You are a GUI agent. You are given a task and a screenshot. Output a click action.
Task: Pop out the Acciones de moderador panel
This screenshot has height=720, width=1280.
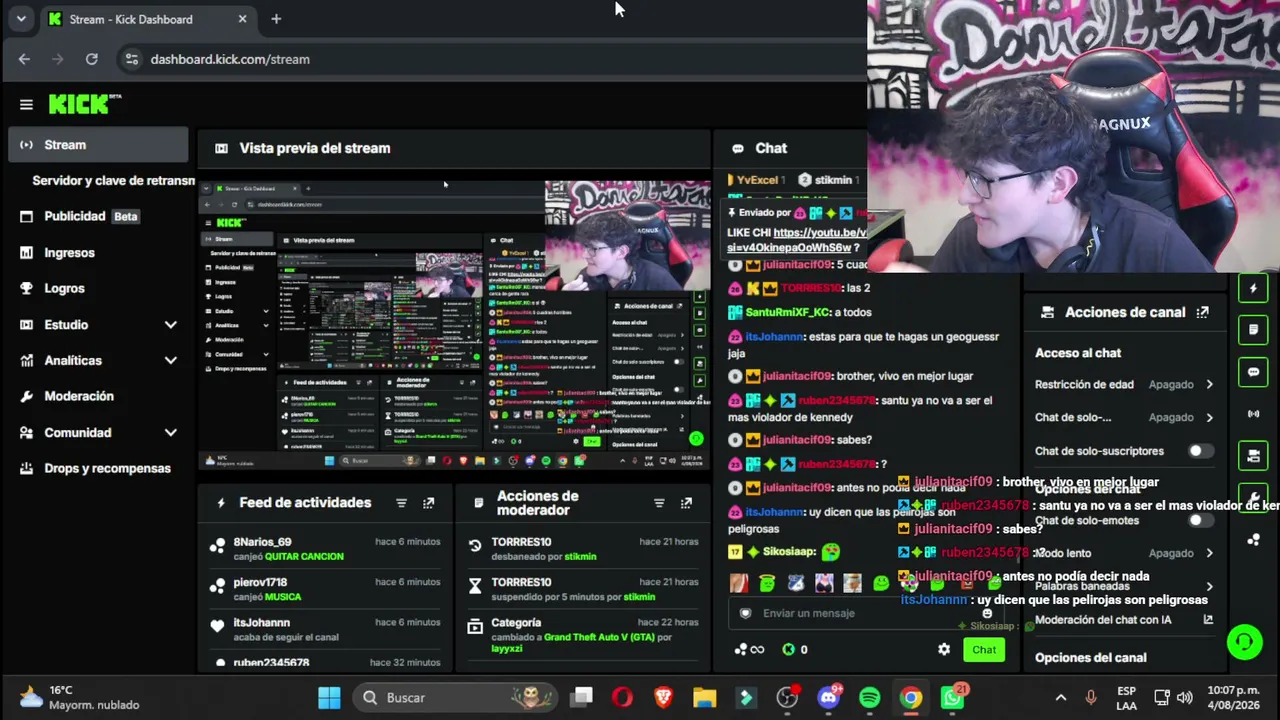(x=686, y=503)
